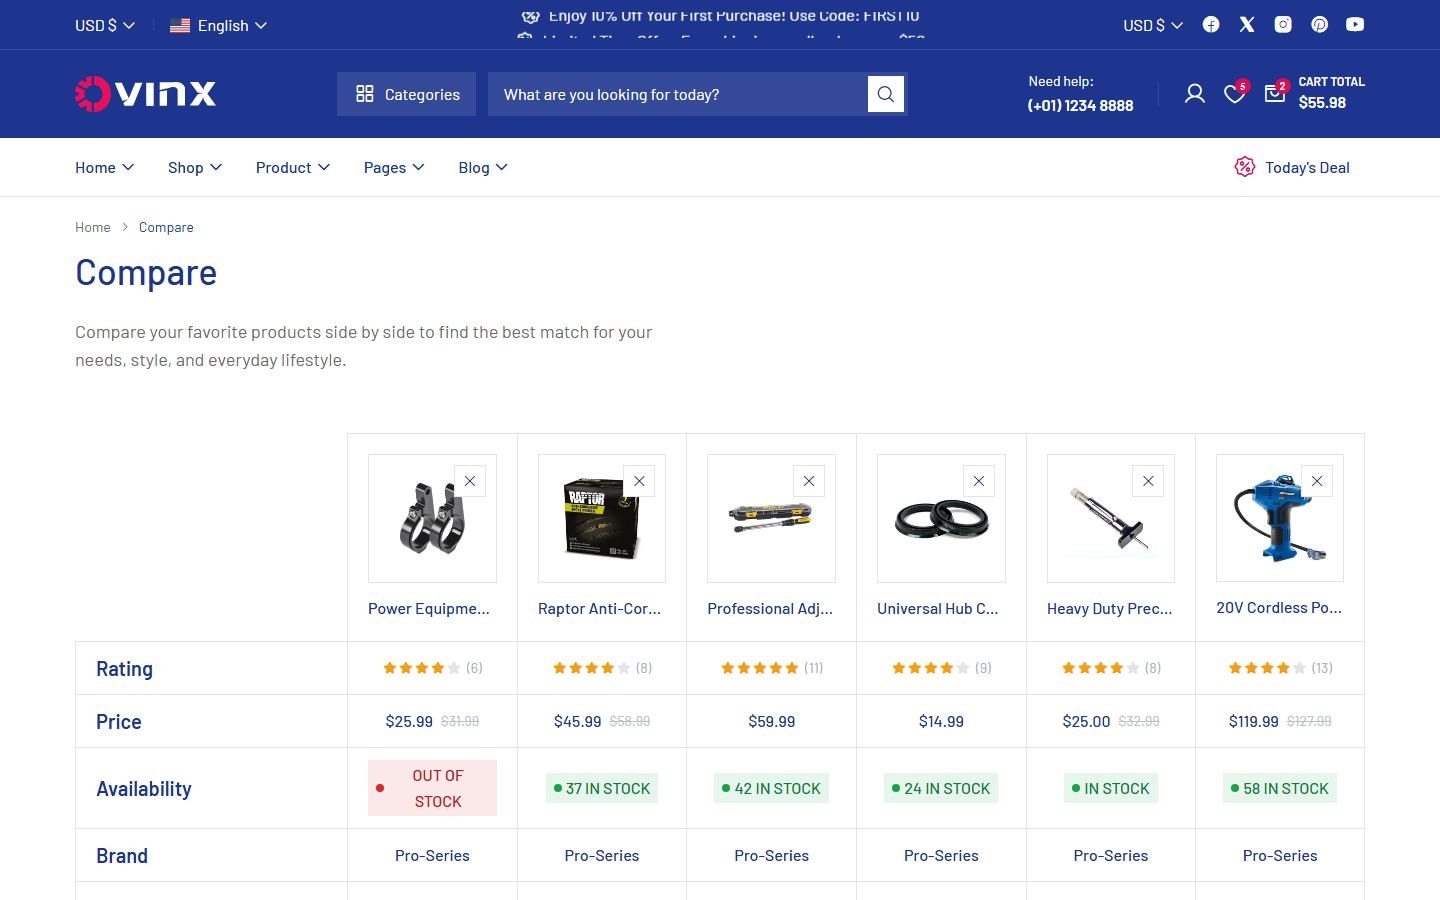Open the 20V Cordless product image
The image size is (1440, 900).
1280,518
